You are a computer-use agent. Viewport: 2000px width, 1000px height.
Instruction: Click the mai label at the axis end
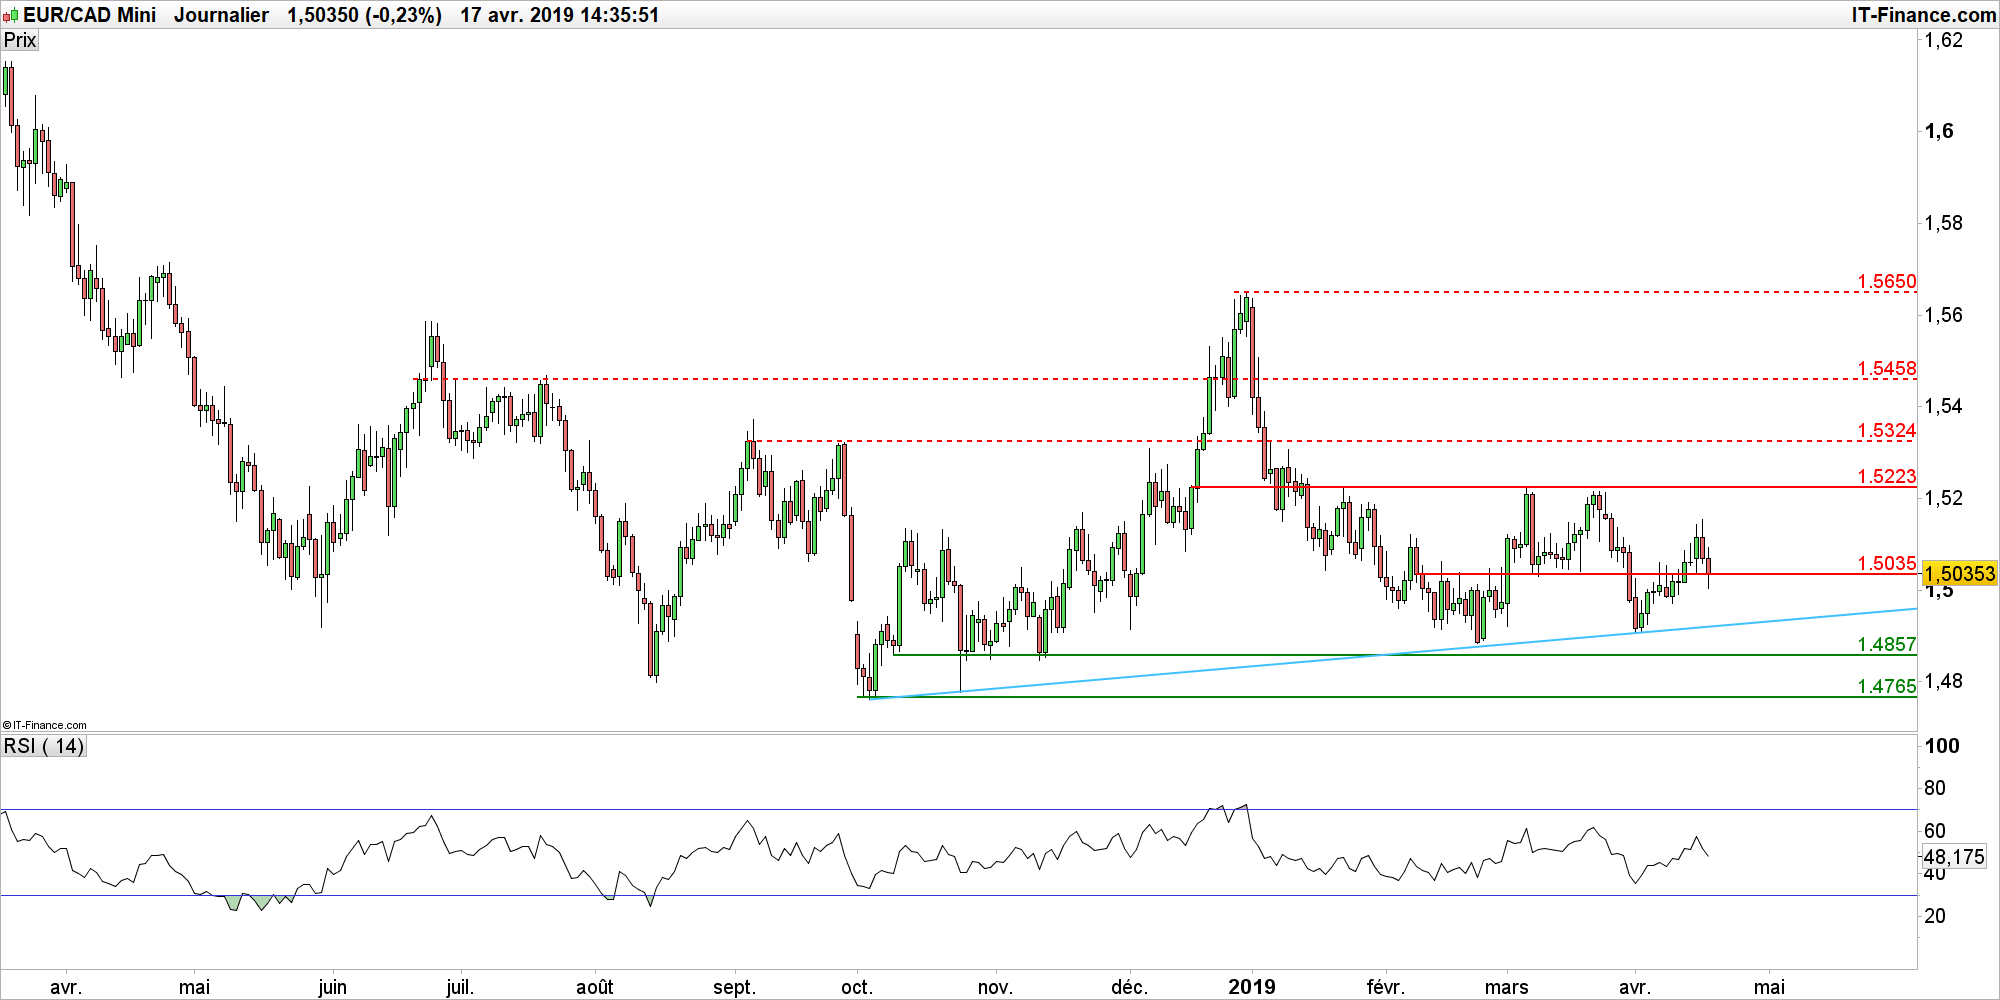[1769, 987]
